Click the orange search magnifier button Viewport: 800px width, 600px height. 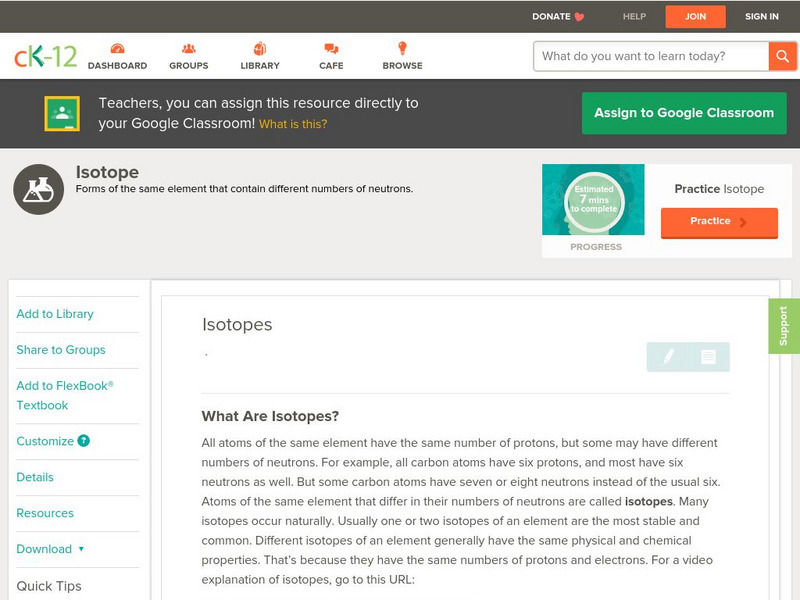tap(782, 56)
